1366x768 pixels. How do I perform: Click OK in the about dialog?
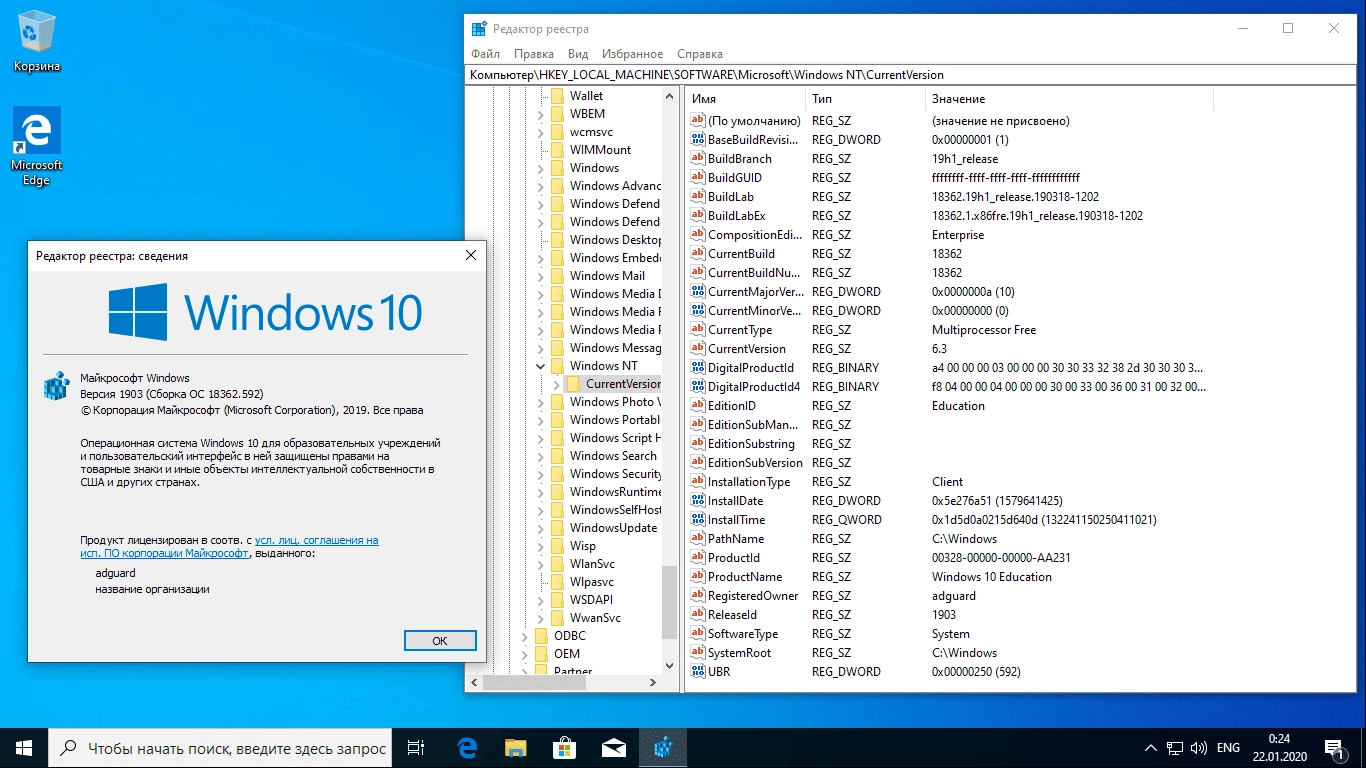click(440, 640)
